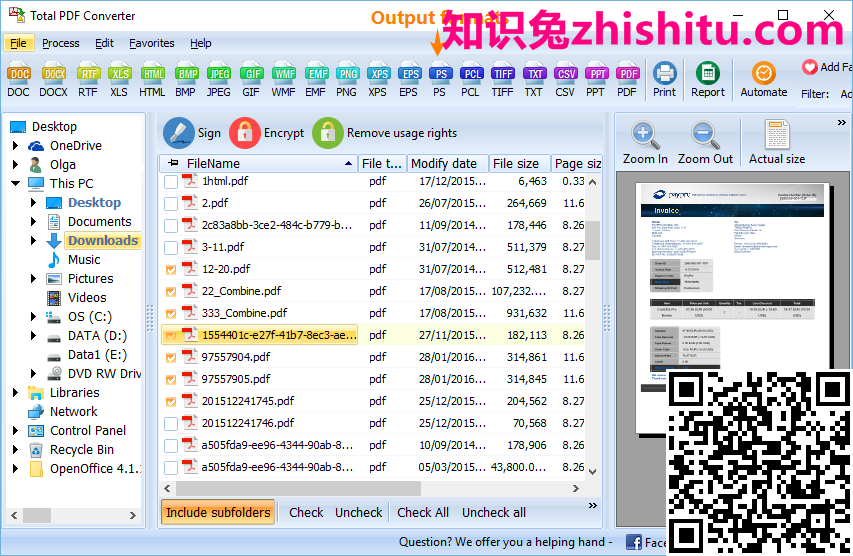
Task: Sort the list by FileName column
Action: [x=259, y=164]
